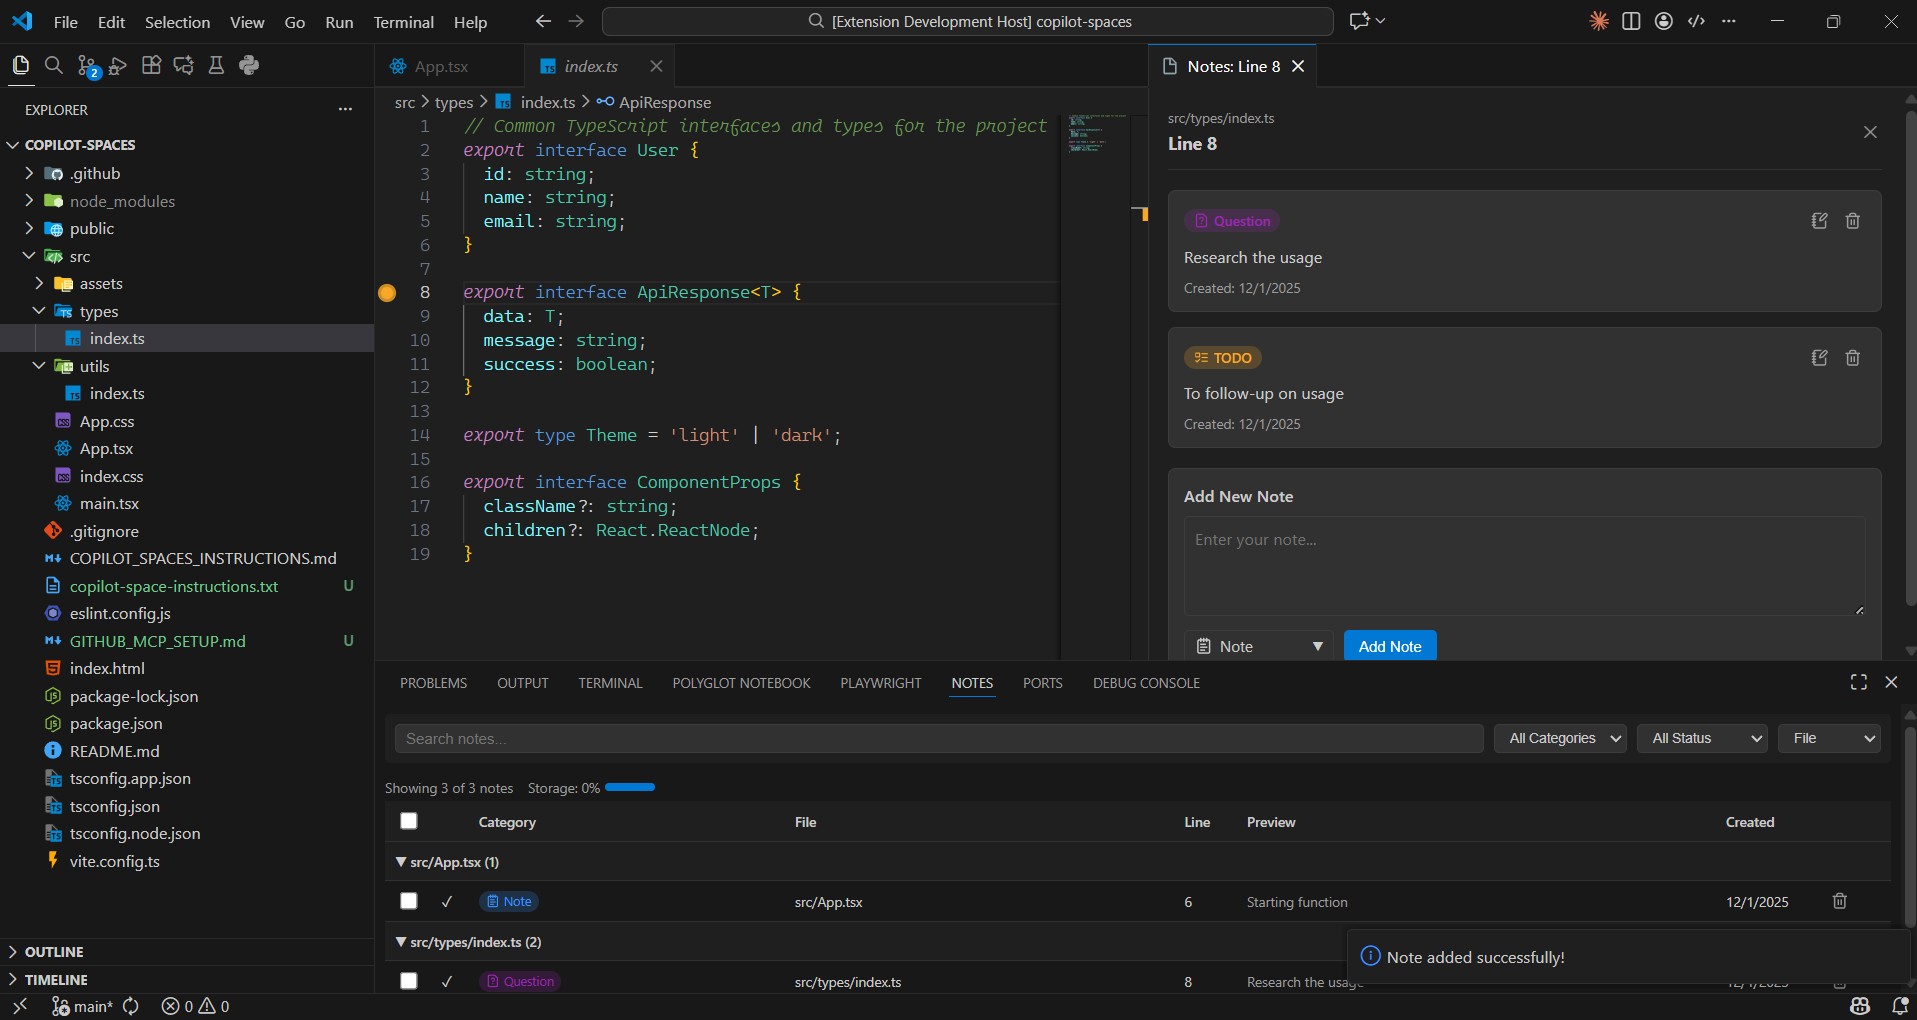The width and height of the screenshot is (1917, 1020).
Task: Switch to the TERMINAL panel tab
Action: 610,683
